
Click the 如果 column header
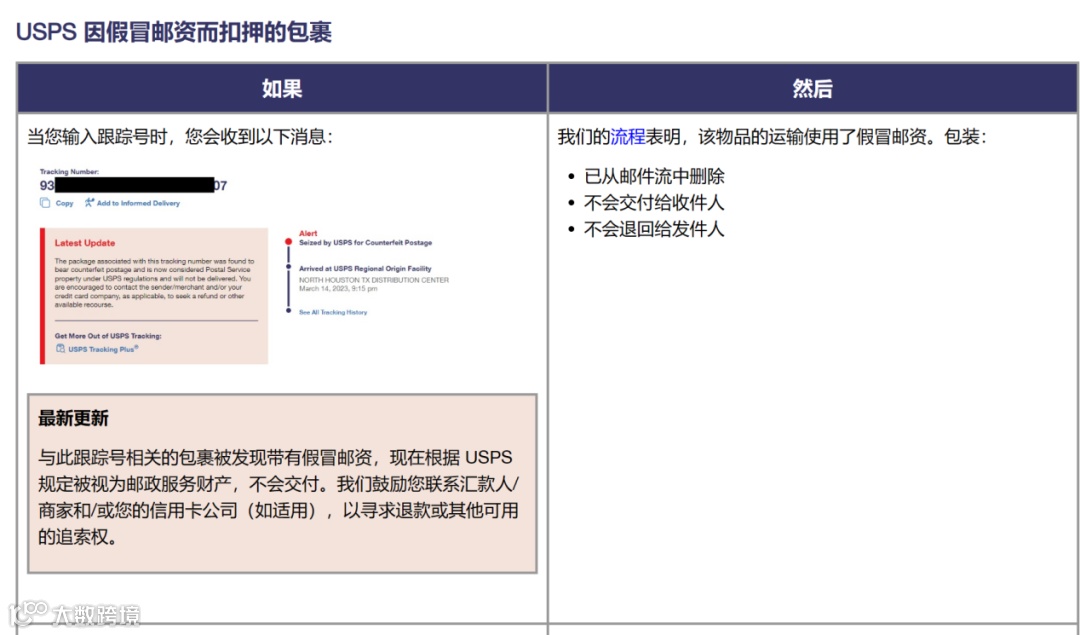pos(282,88)
